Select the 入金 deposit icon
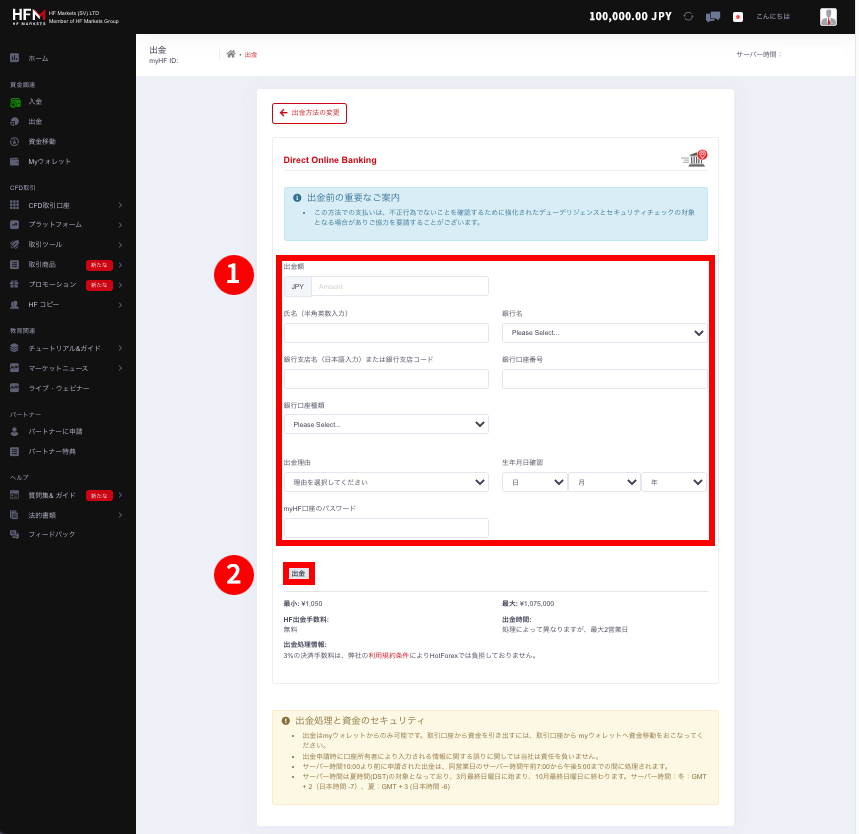The width and height of the screenshot is (859, 834). pos(15,101)
